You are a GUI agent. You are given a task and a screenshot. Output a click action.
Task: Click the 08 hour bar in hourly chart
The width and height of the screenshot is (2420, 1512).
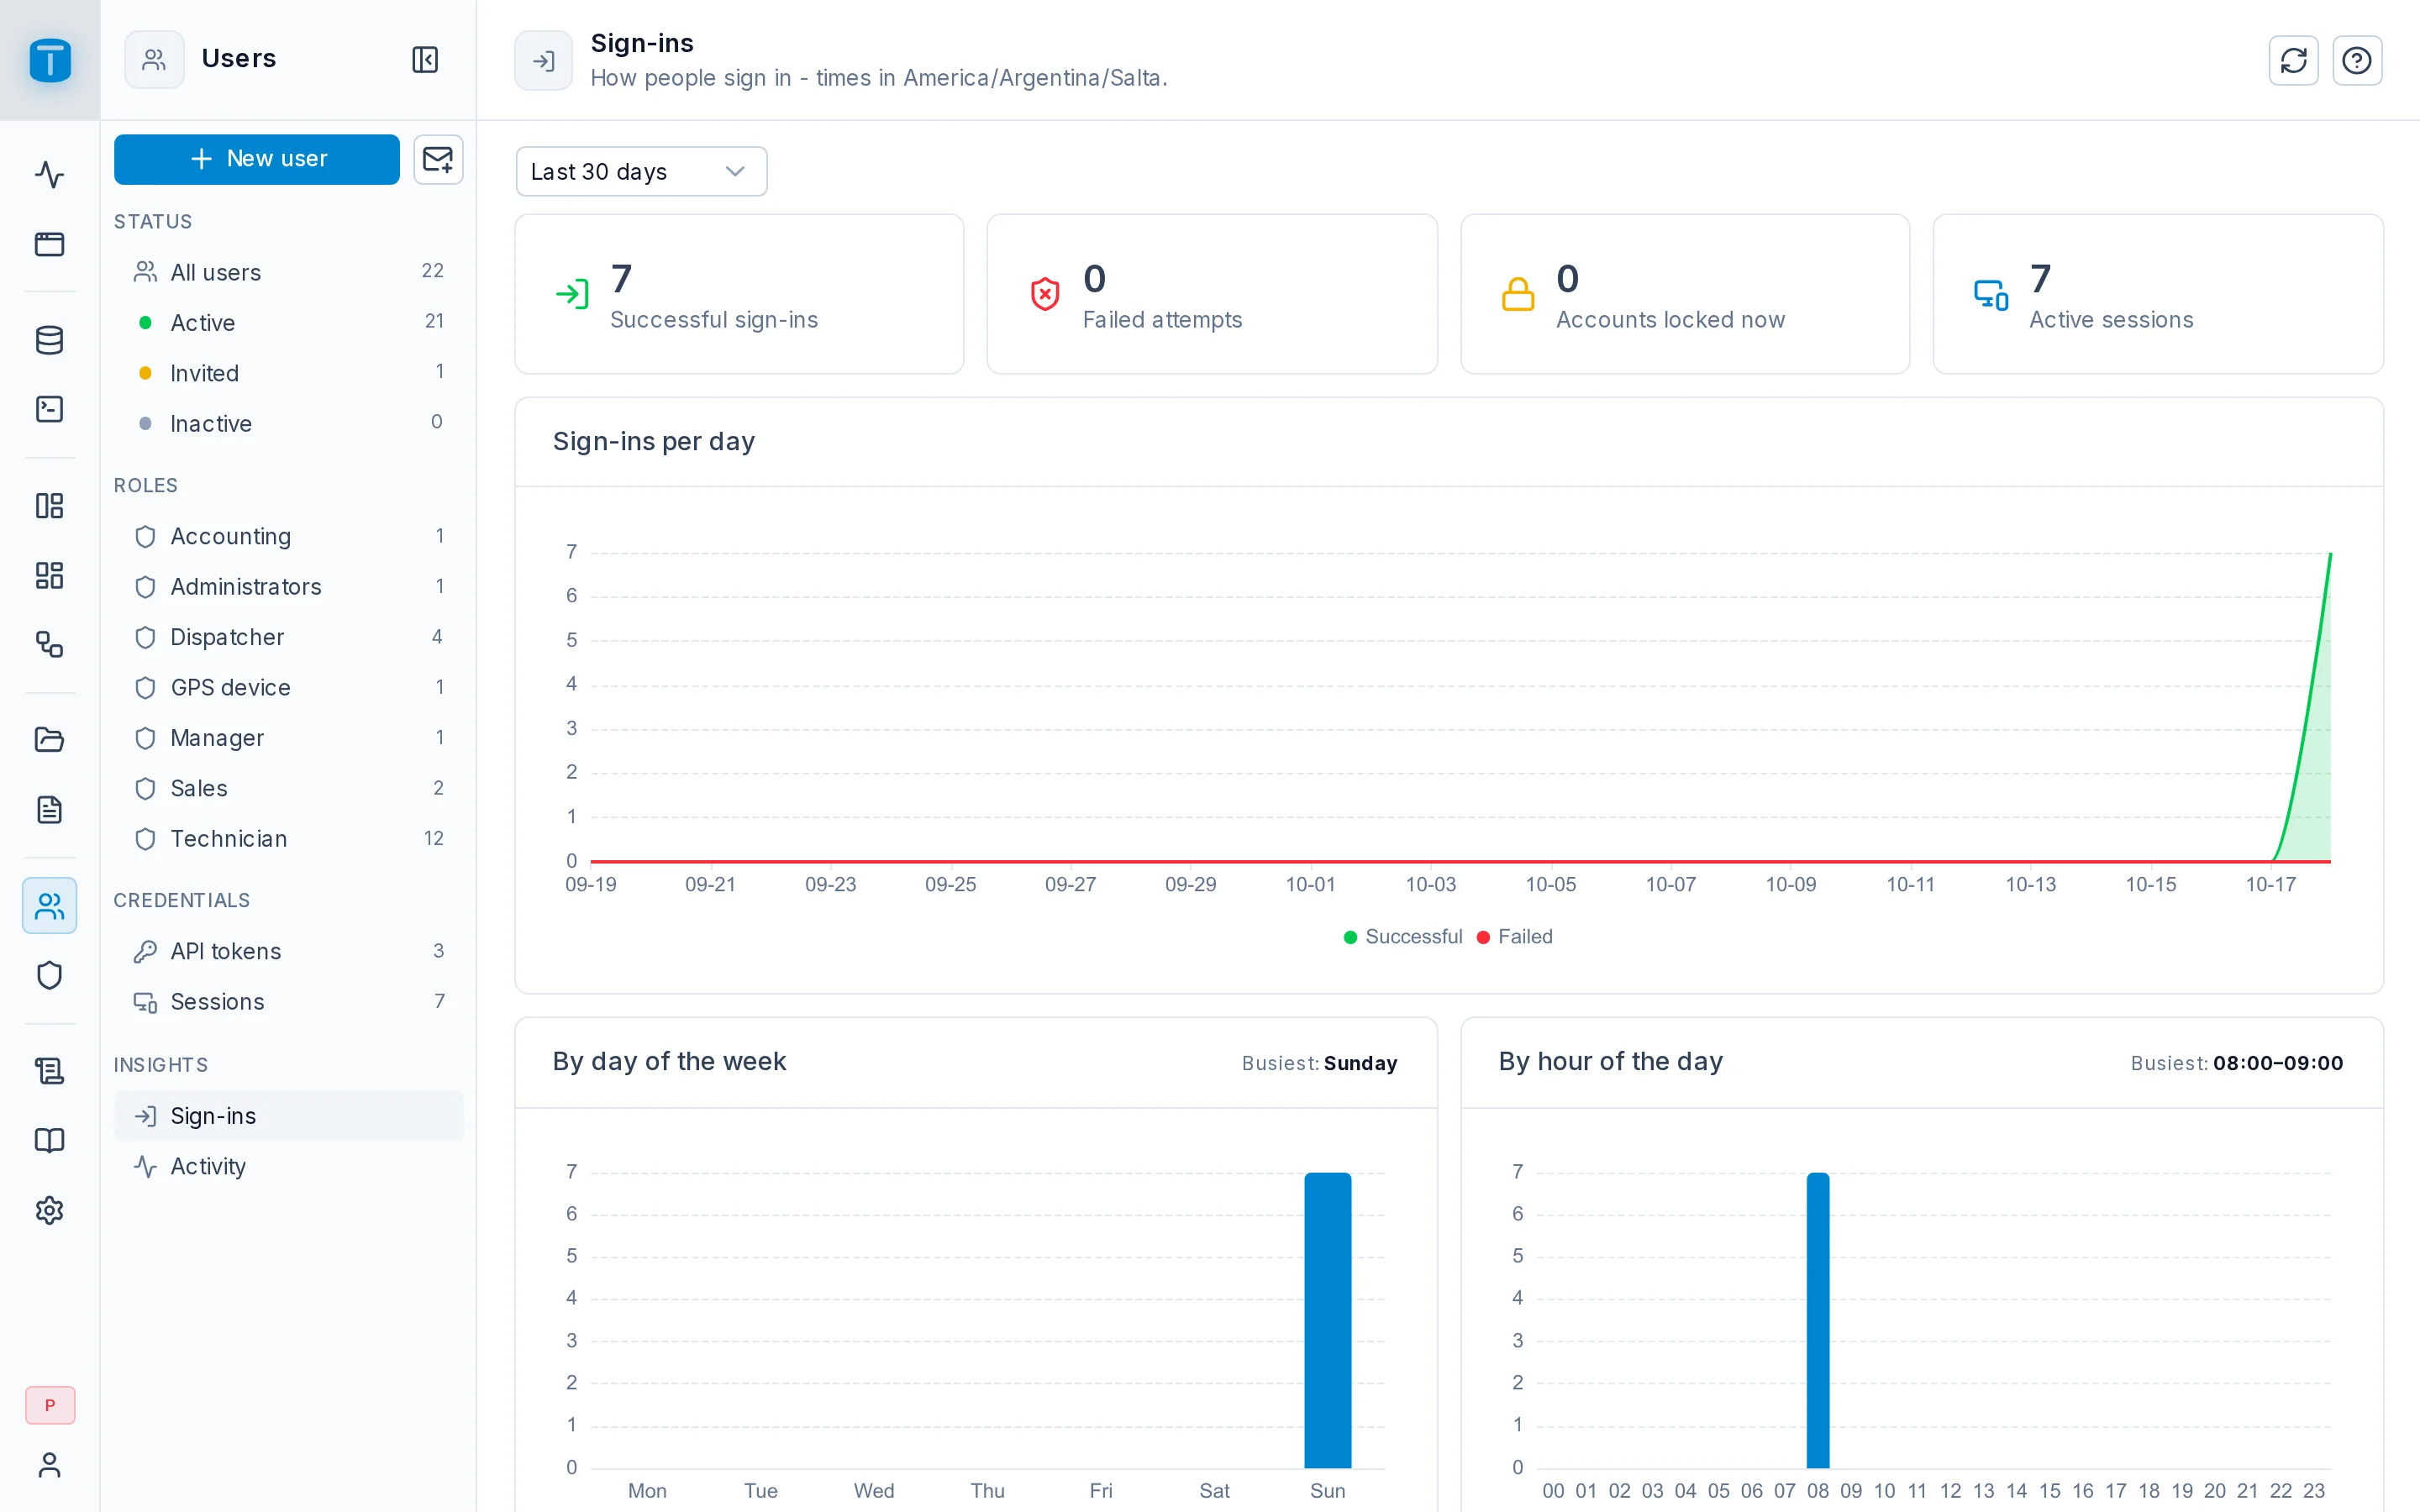(1818, 1320)
